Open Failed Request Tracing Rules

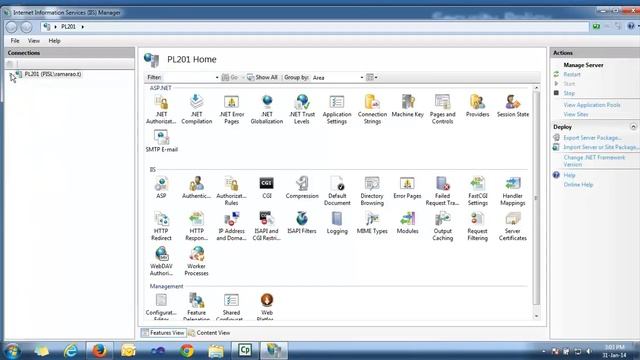(x=442, y=191)
